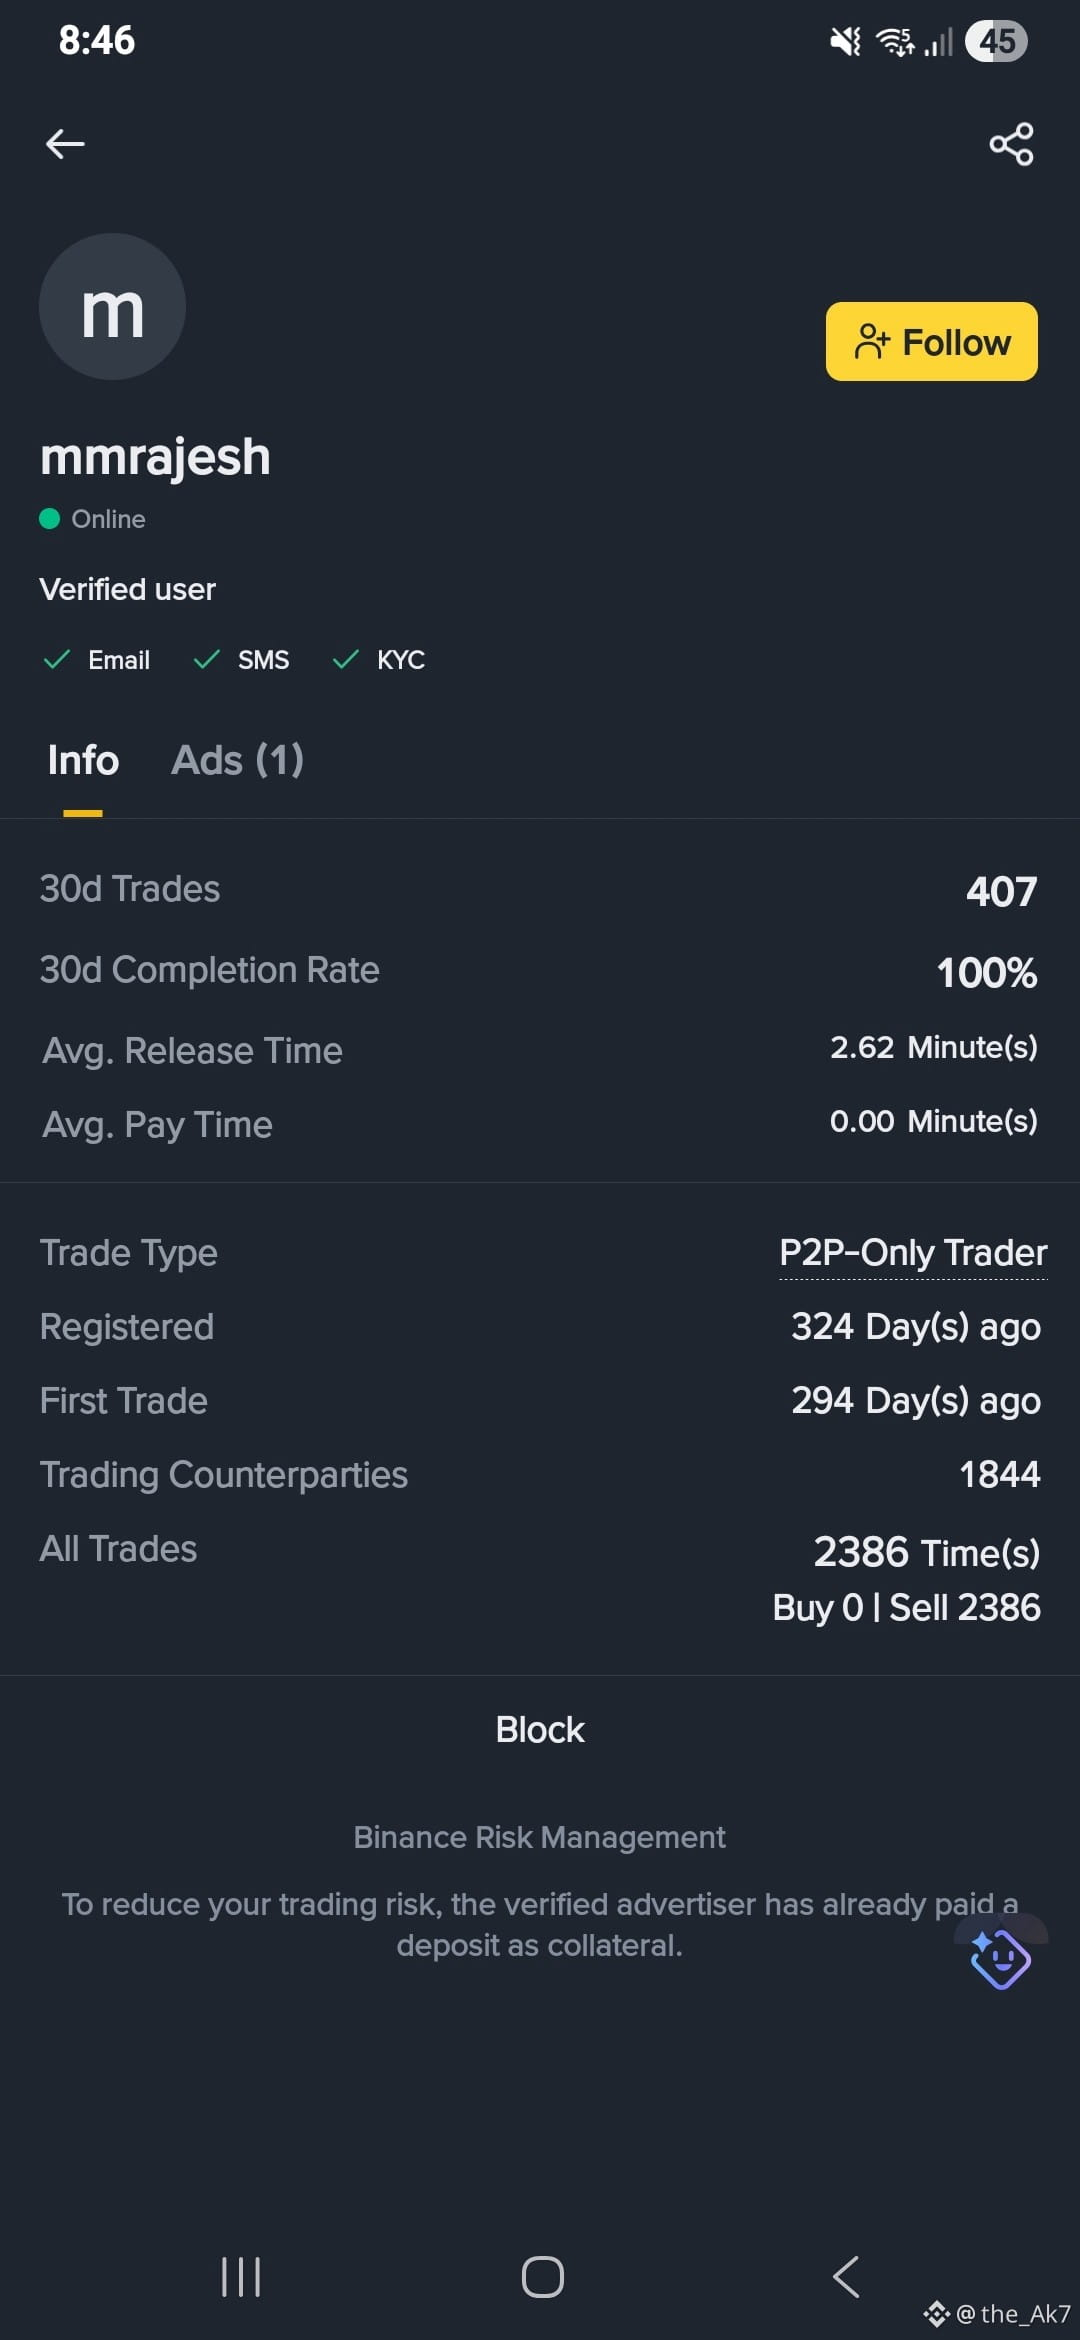
Task: Tap the SMS verification checkmark
Action: tap(206, 659)
